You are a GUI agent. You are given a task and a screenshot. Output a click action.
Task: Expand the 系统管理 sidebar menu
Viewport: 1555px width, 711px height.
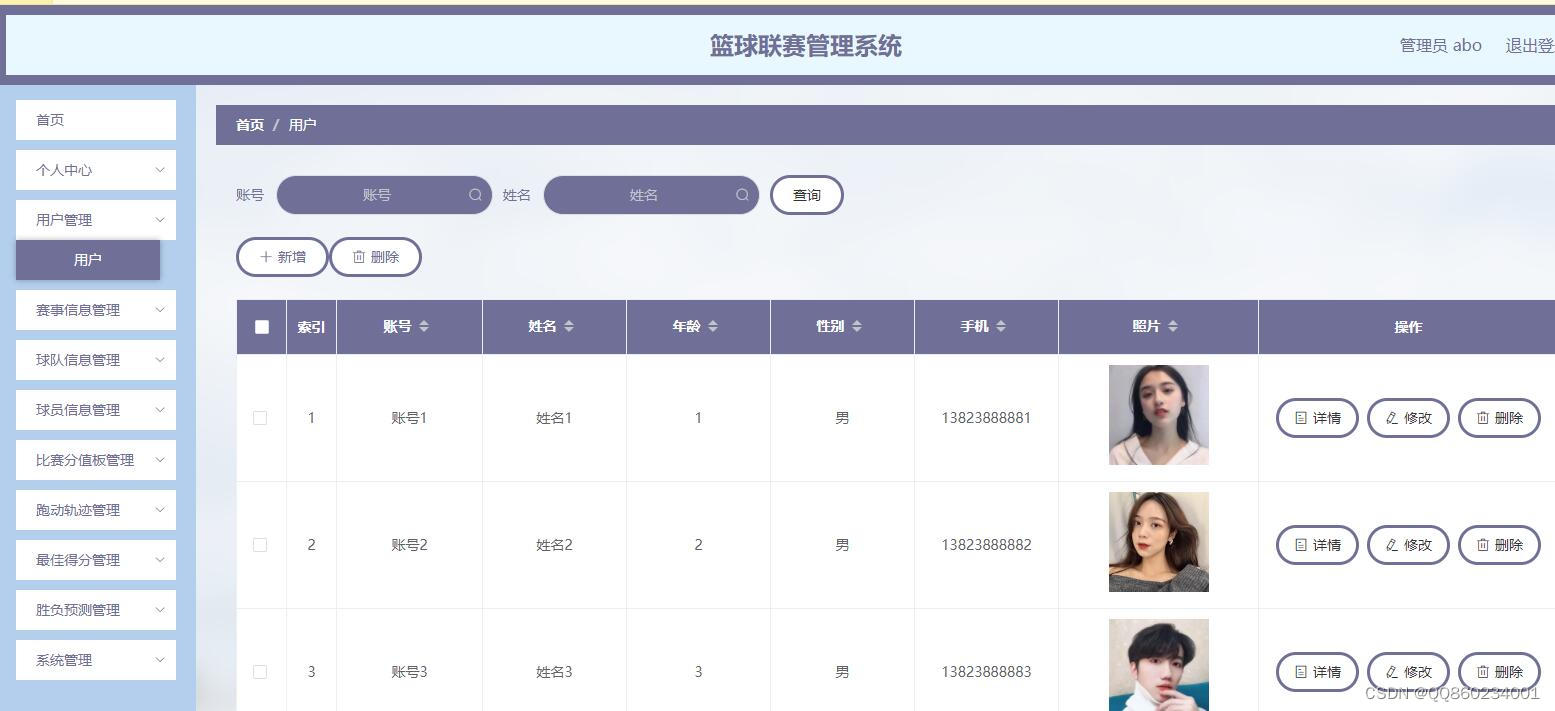(x=96, y=660)
